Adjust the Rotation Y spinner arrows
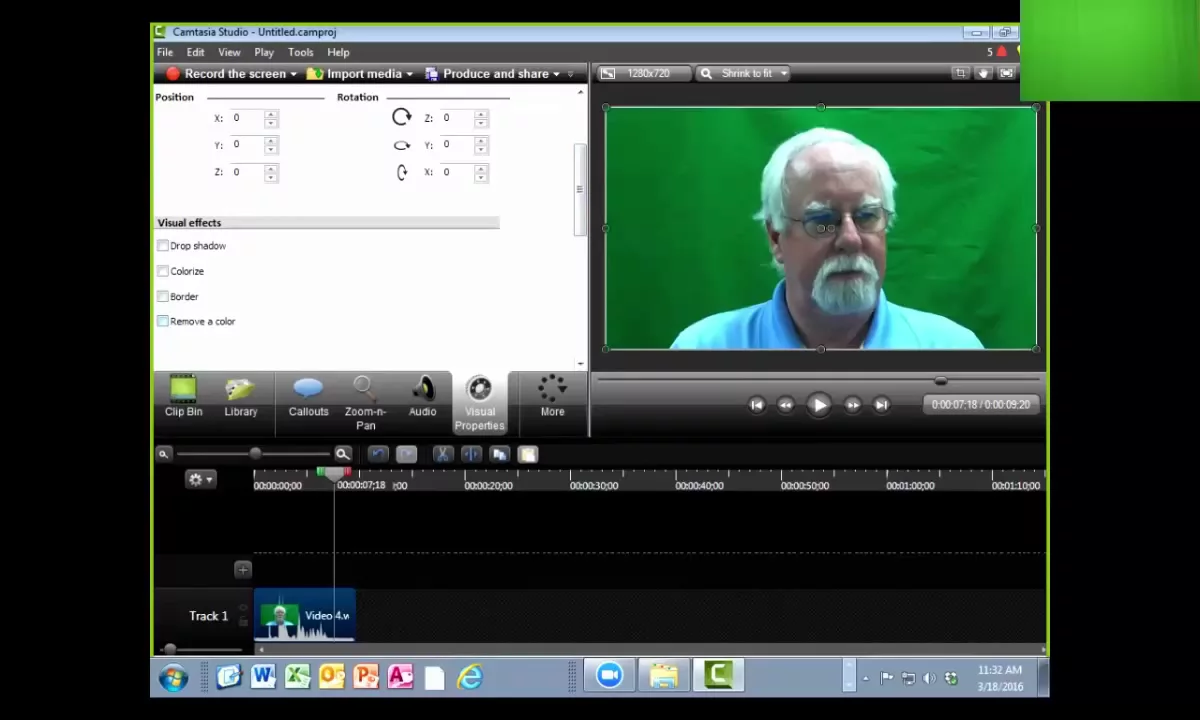 pyautogui.click(x=481, y=145)
